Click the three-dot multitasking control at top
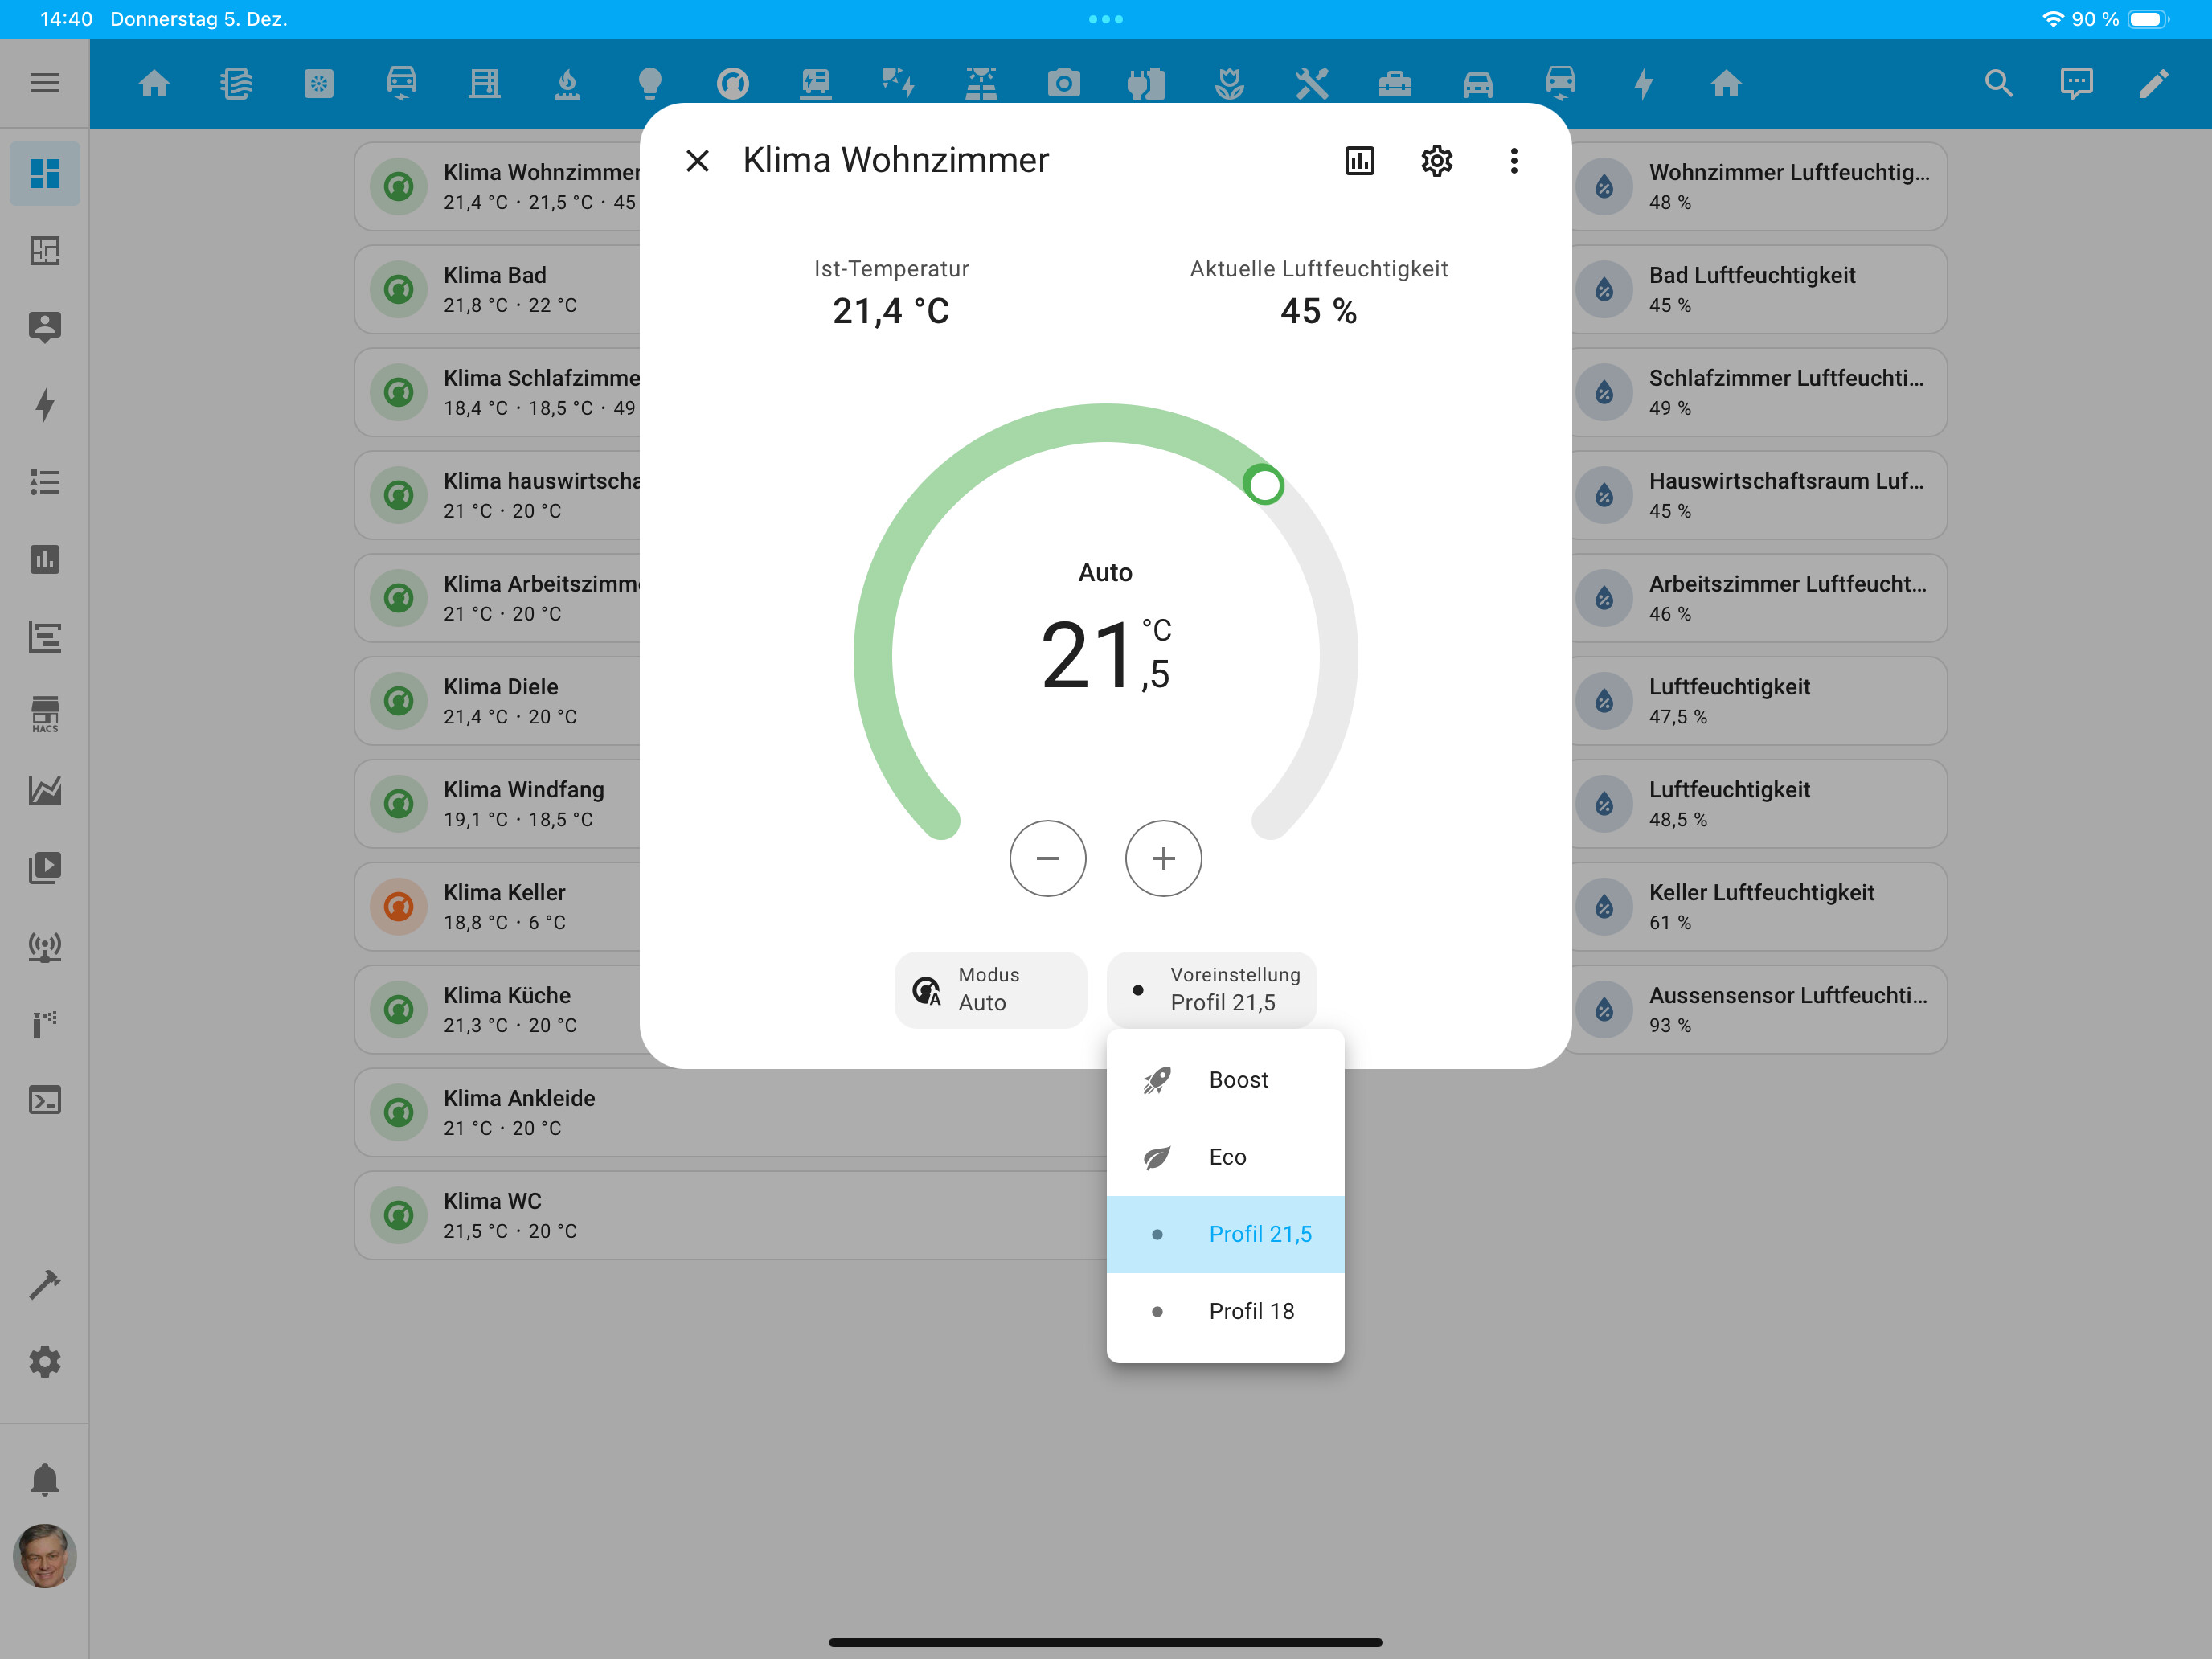This screenshot has width=2212, height=1659. 1105,19
